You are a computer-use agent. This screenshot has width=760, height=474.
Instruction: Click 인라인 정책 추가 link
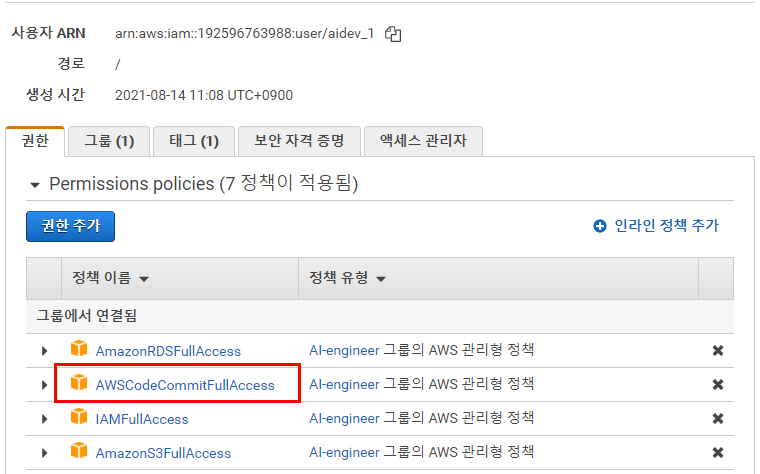click(x=656, y=225)
